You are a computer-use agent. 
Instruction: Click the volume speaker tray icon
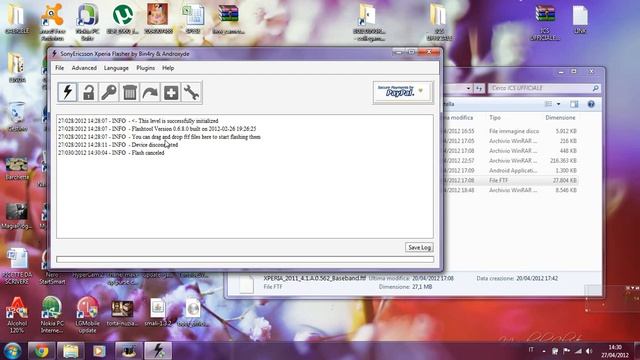tap(589, 351)
